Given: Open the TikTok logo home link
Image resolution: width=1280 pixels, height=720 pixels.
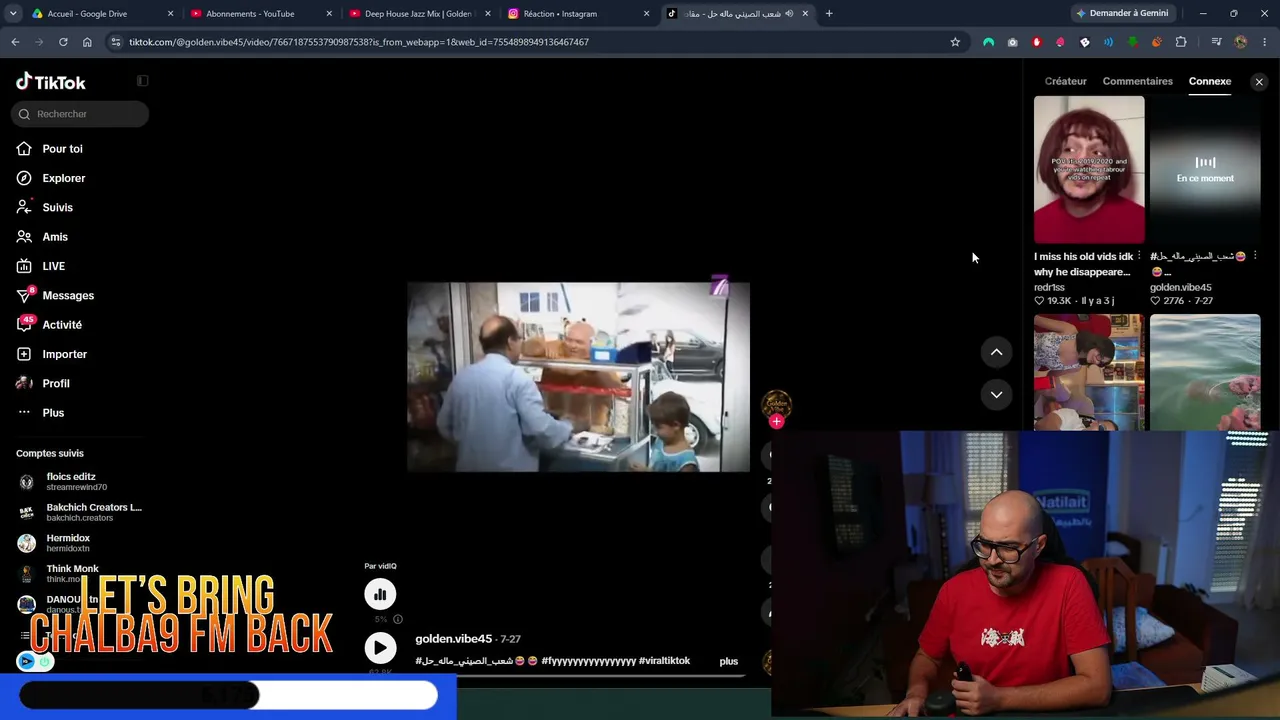Looking at the screenshot, I should 51,82.
